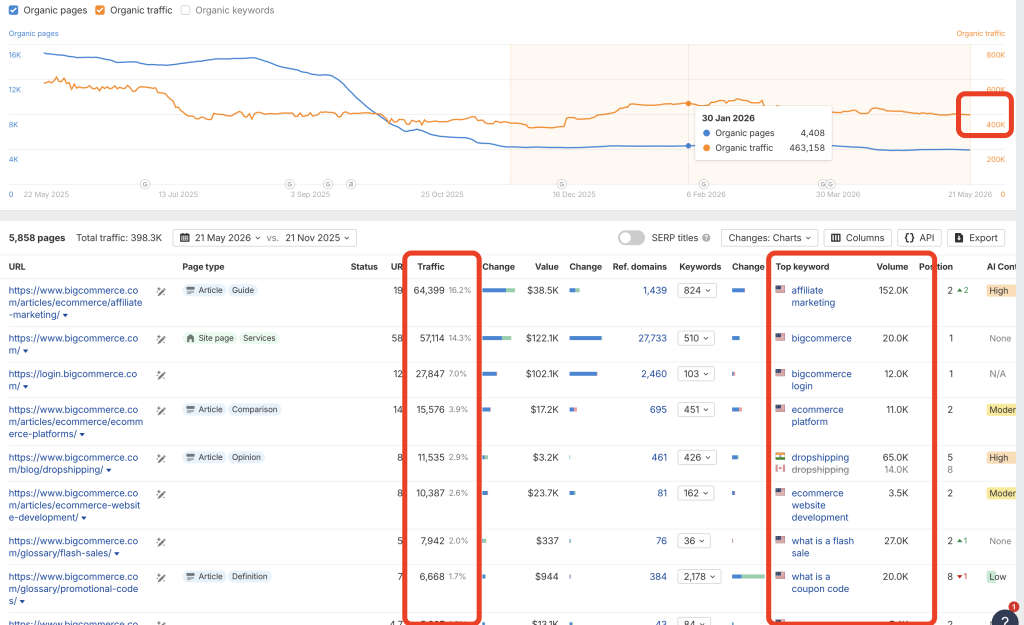Viewport: 1024px width, 625px height.
Task: Open the Changes: Charts dropdown
Action: point(769,238)
